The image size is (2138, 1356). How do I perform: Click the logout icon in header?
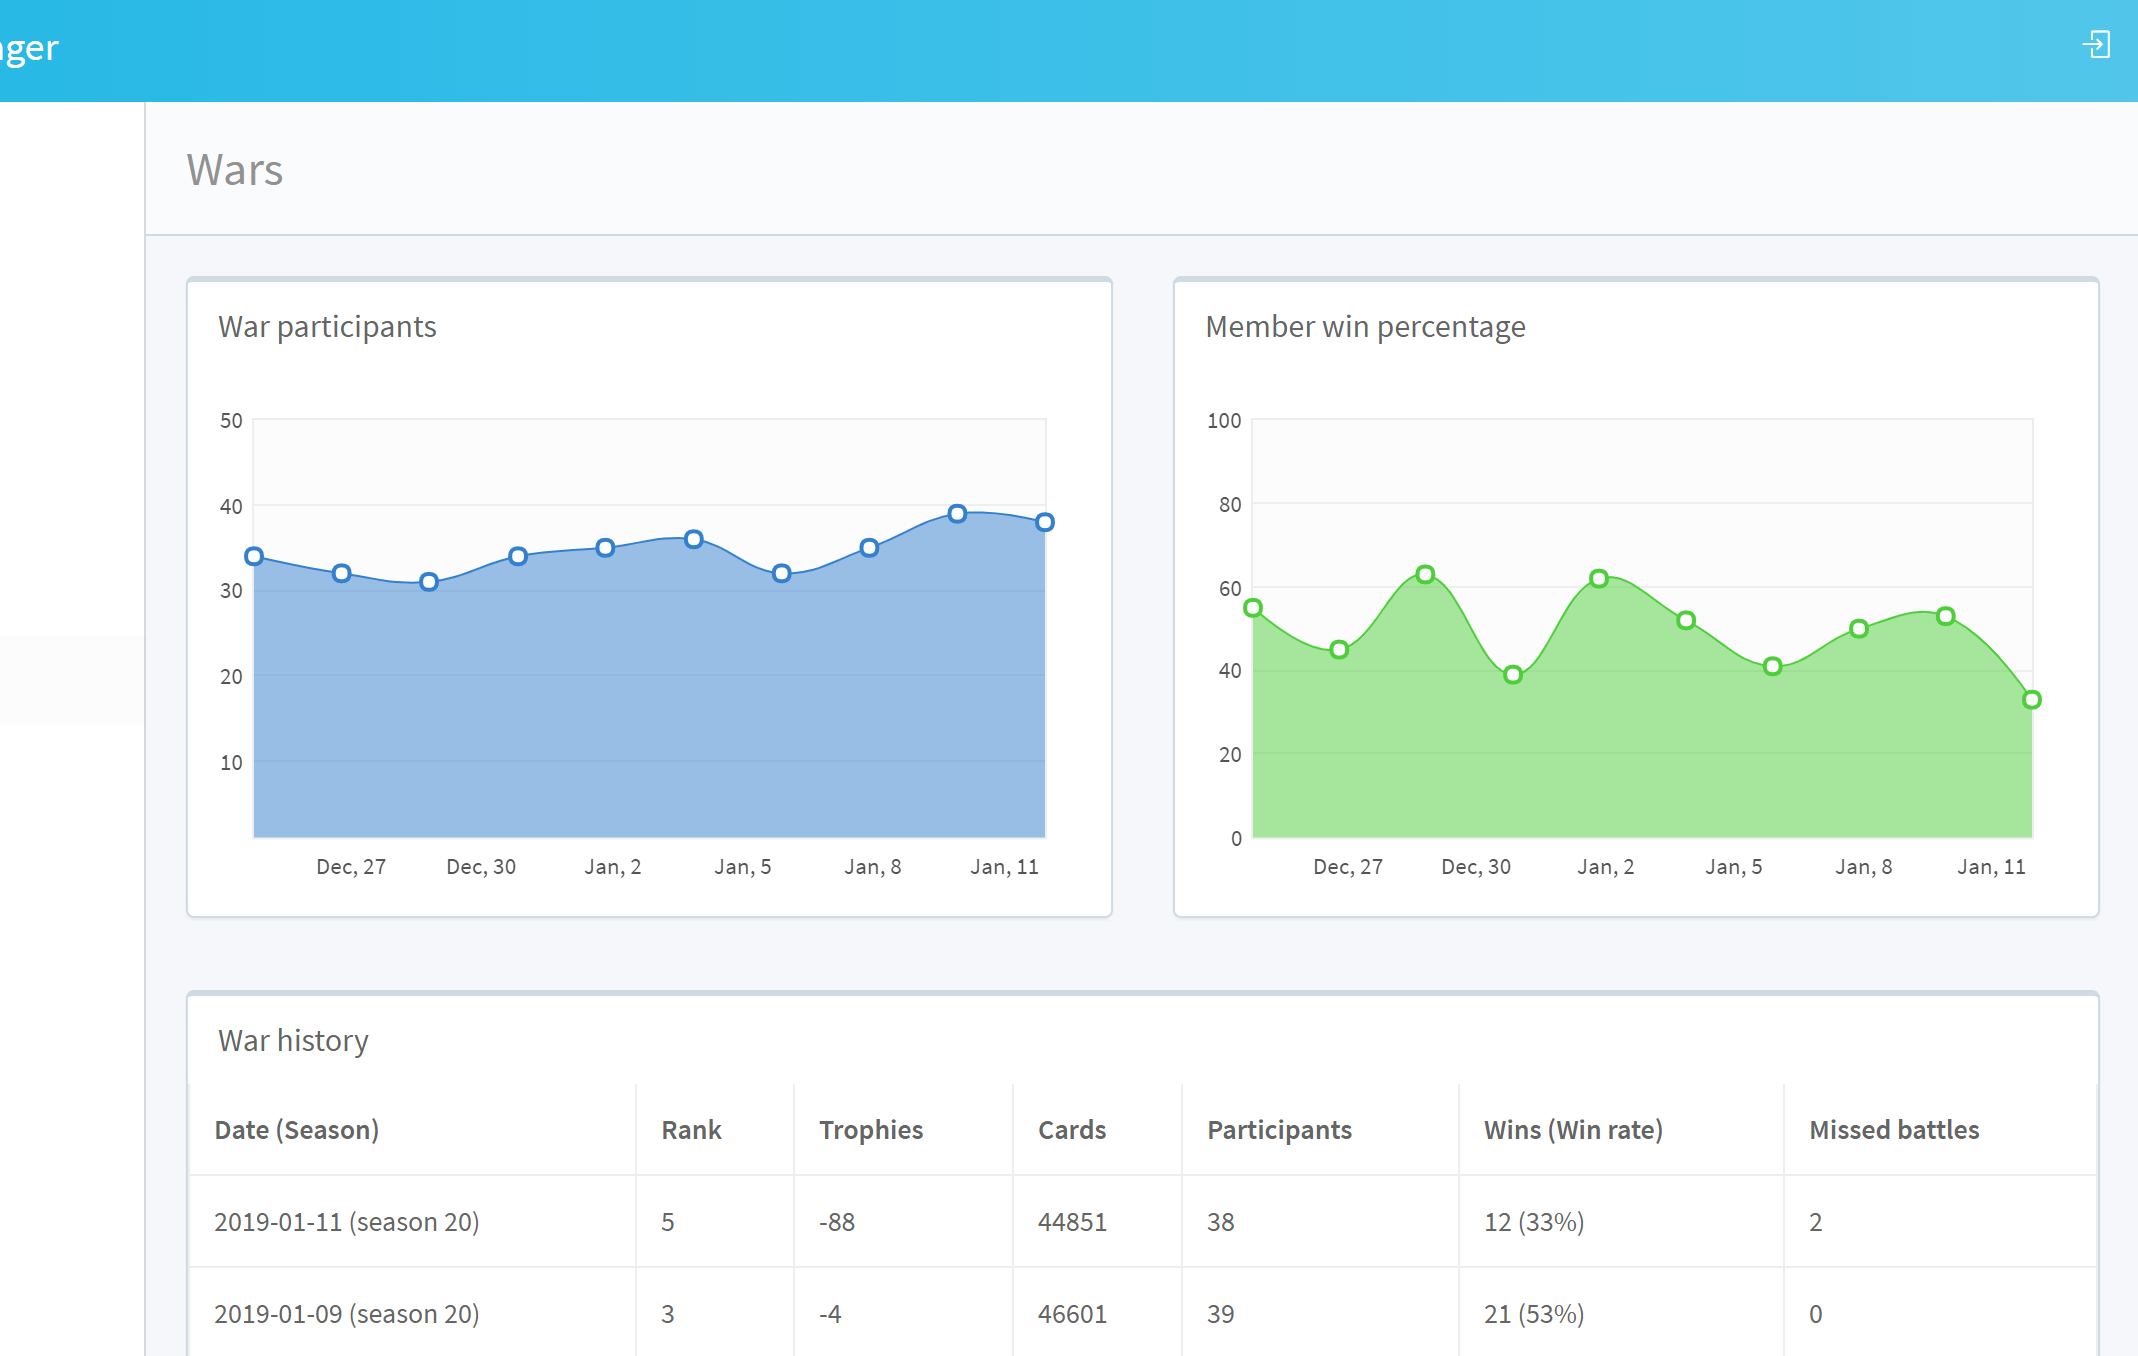pyautogui.click(x=2096, y=45)
